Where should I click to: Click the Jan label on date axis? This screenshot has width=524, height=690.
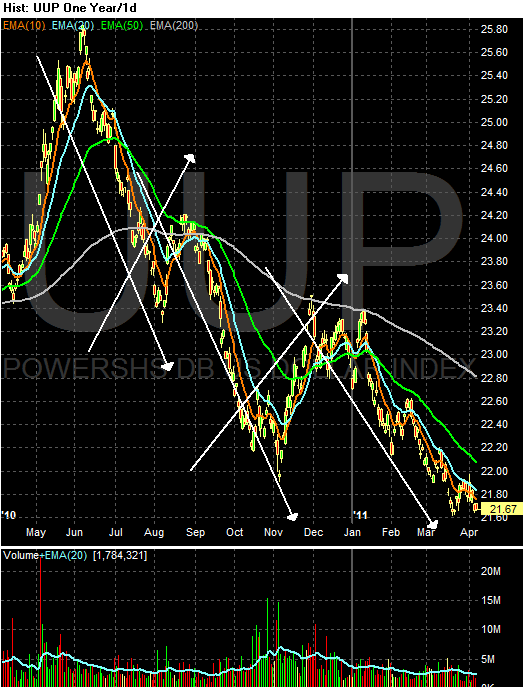pyautogui.click(x=352, y=532)
